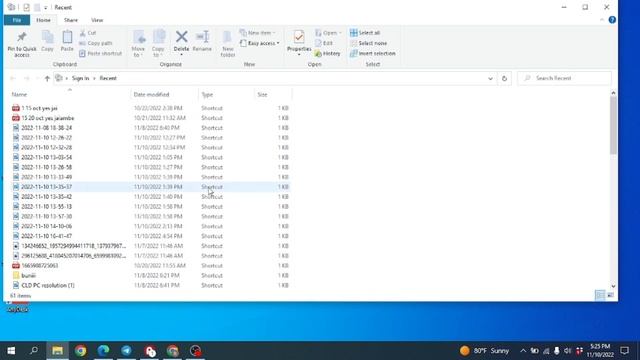Switch to the View ribbon tab
The width and height of the screenshot is (640, 360).
click(97, 20)
